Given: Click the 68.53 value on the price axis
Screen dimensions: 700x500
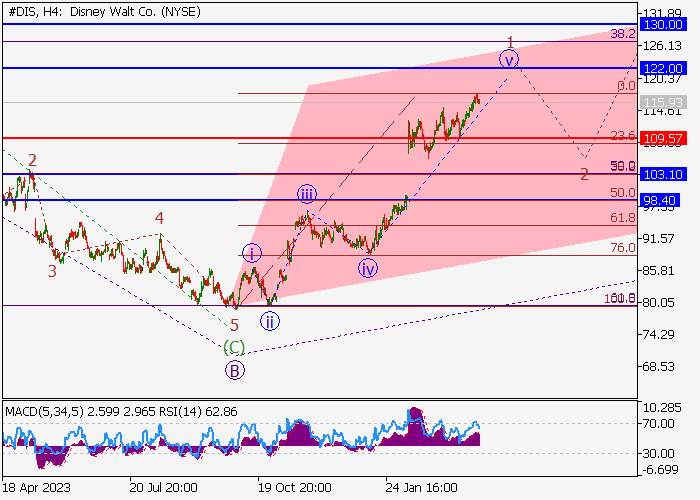Looking at the screenshot, I should pos(658,367).
